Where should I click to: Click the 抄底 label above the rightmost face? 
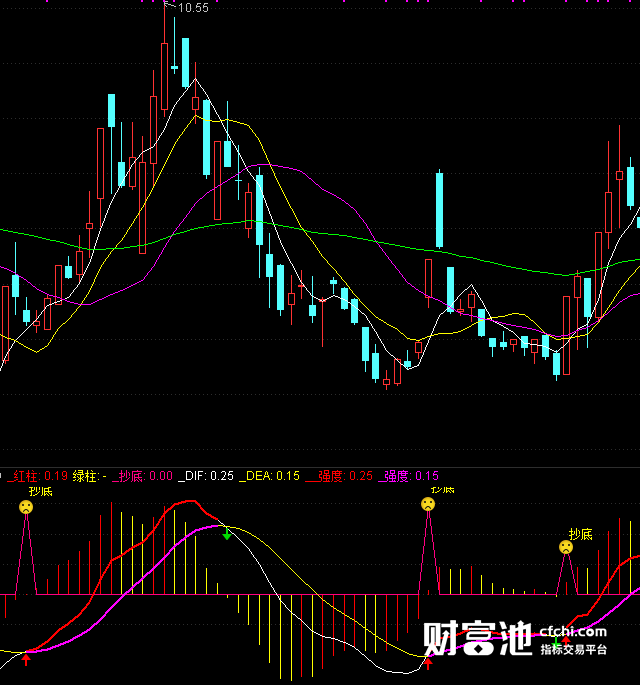pyautogui.click(x=581, y=534)
